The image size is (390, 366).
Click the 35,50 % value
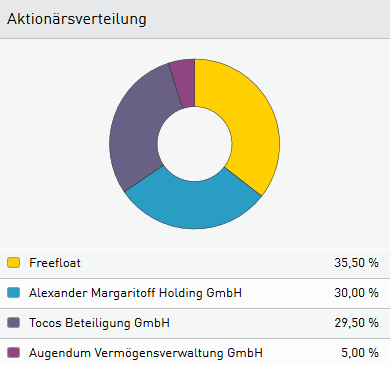(x=356, y=263)
